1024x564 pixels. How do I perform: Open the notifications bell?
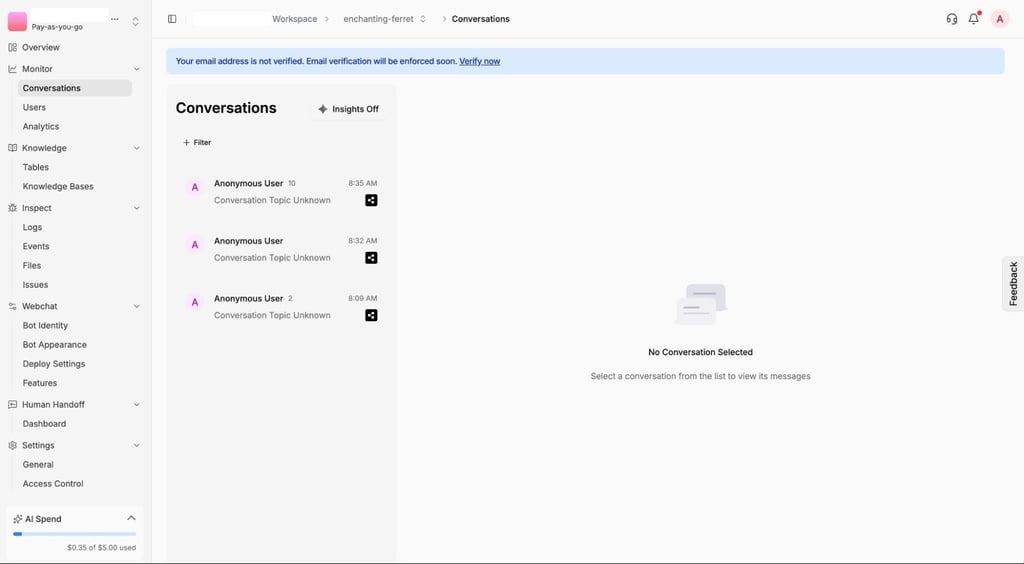(x=974, y=18)
